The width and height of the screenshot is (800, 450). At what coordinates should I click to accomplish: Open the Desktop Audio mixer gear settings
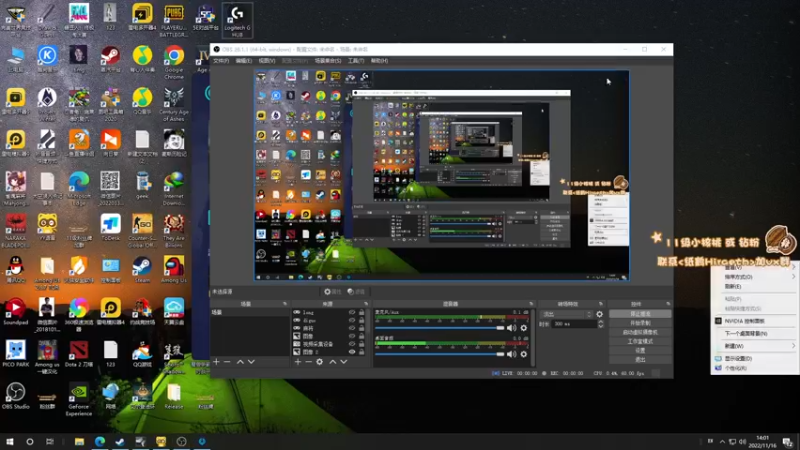[523, 354]
